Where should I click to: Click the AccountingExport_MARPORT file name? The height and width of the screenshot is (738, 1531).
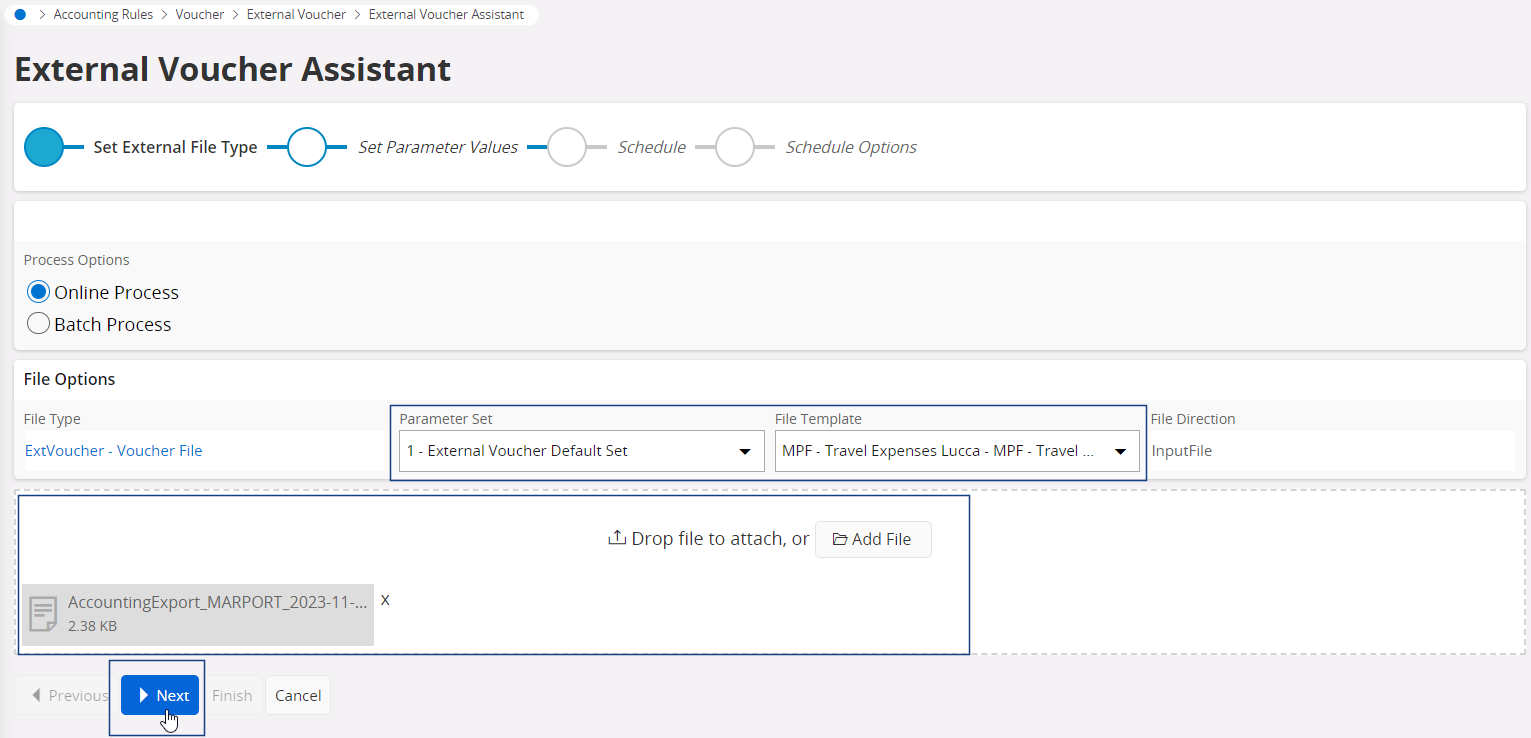pyautogui.click(x=217, y=603)
